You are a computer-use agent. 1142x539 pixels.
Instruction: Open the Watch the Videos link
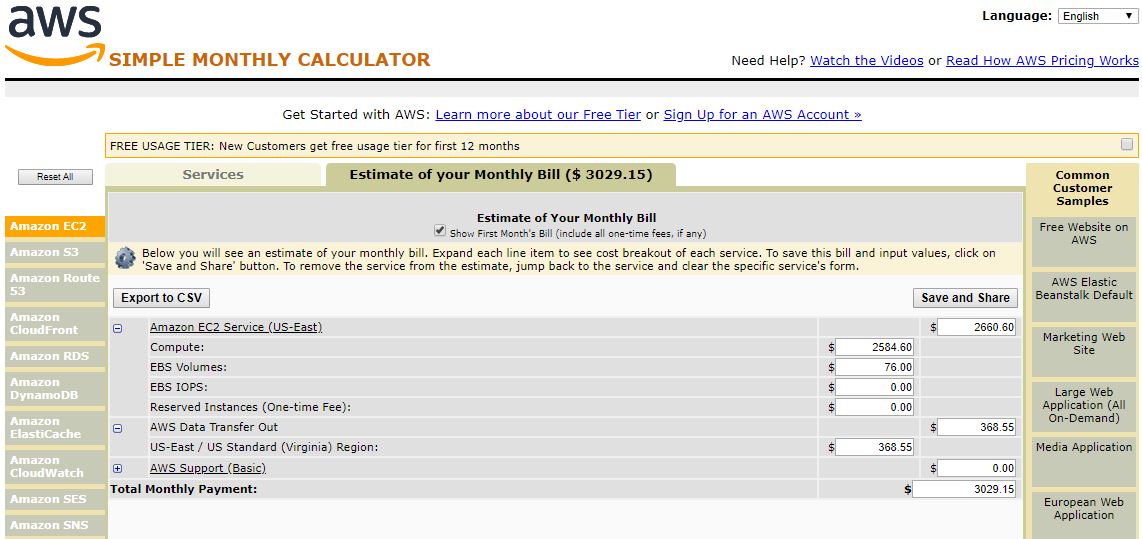(x=867, y=60)
